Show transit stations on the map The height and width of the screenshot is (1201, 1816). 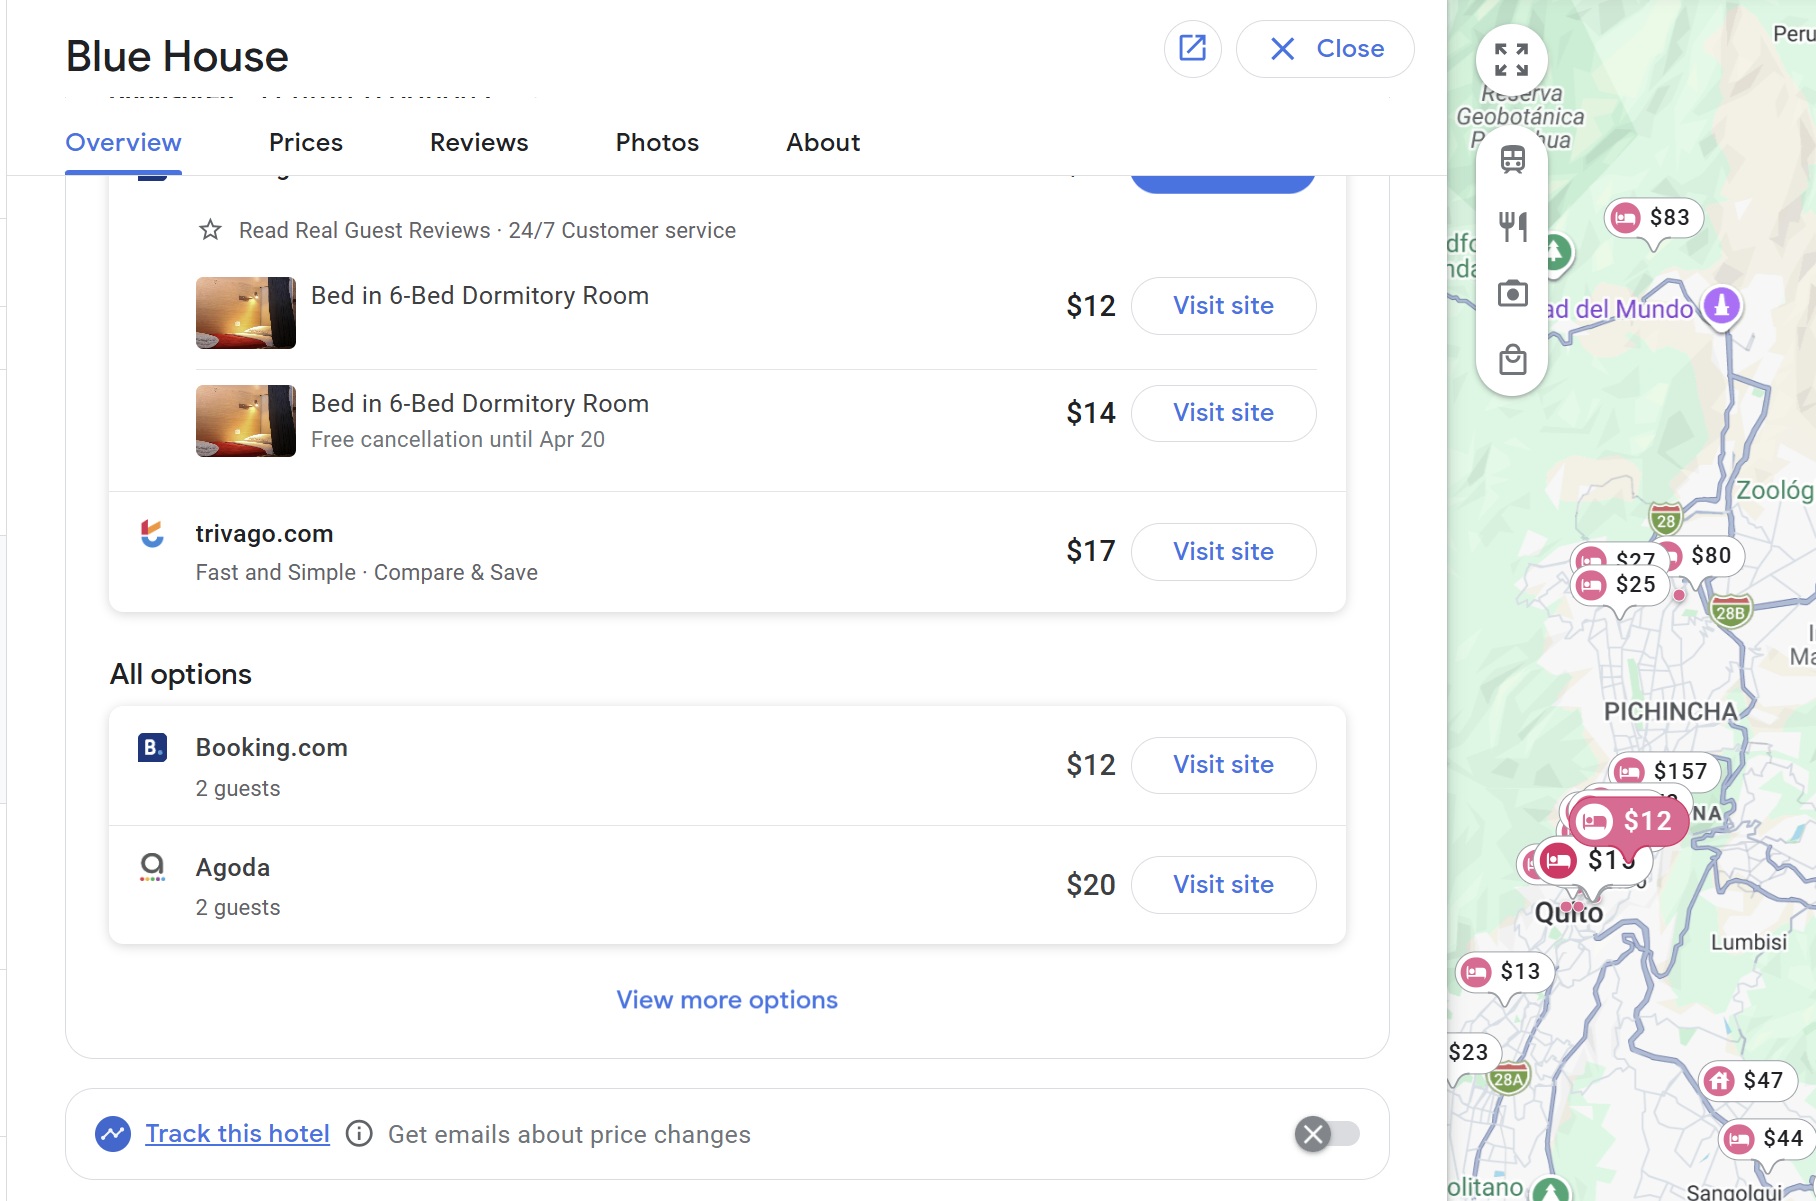(1512, 159)
